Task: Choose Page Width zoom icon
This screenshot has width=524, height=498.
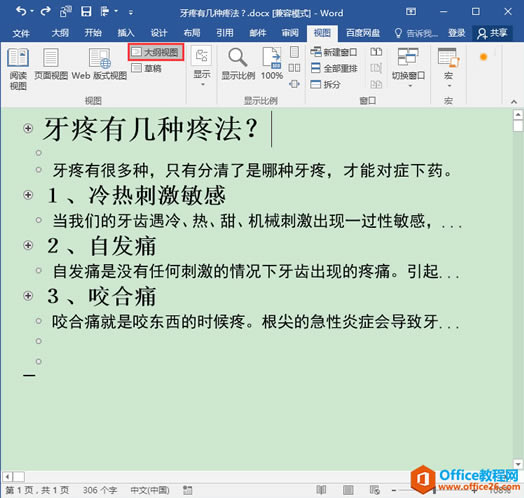Action: tap(294, 84)
